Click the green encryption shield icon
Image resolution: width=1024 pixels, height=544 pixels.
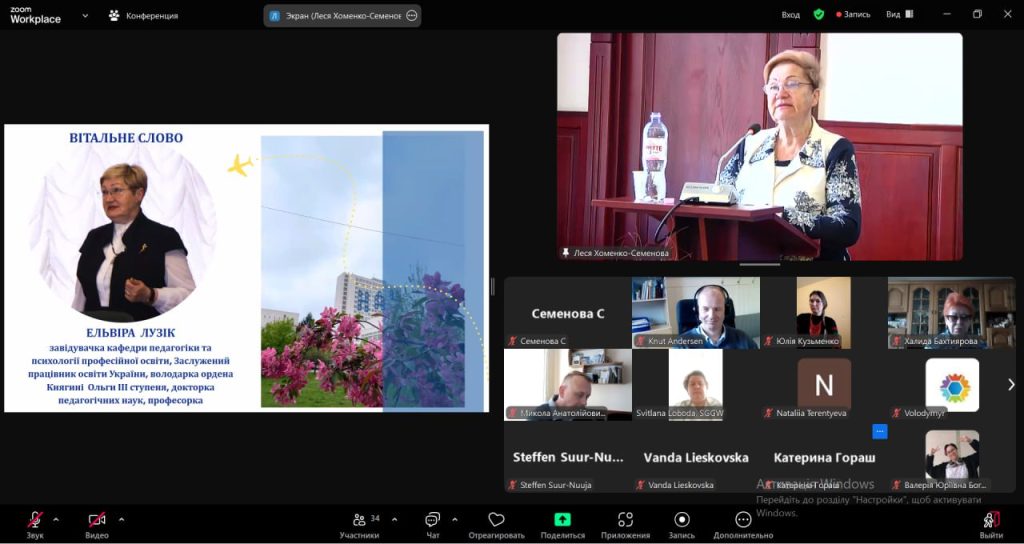coord(819,15)
